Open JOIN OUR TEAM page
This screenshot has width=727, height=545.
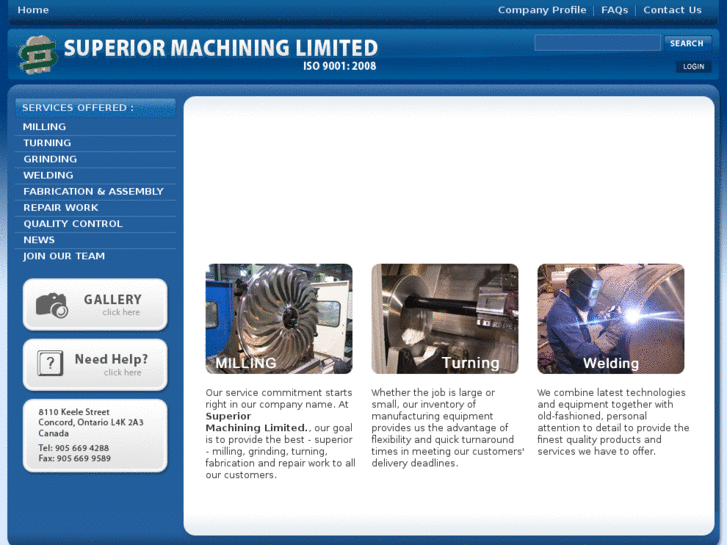tap(64, 256)
